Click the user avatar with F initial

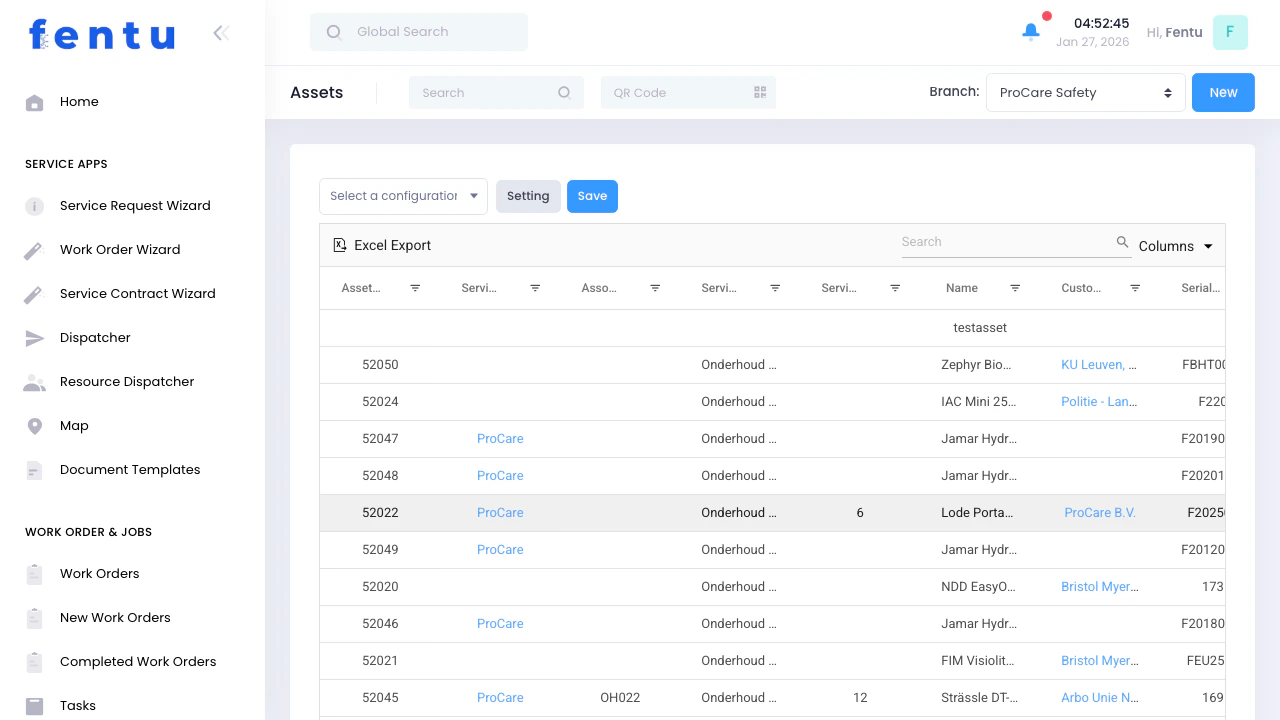pos(1230,32)
